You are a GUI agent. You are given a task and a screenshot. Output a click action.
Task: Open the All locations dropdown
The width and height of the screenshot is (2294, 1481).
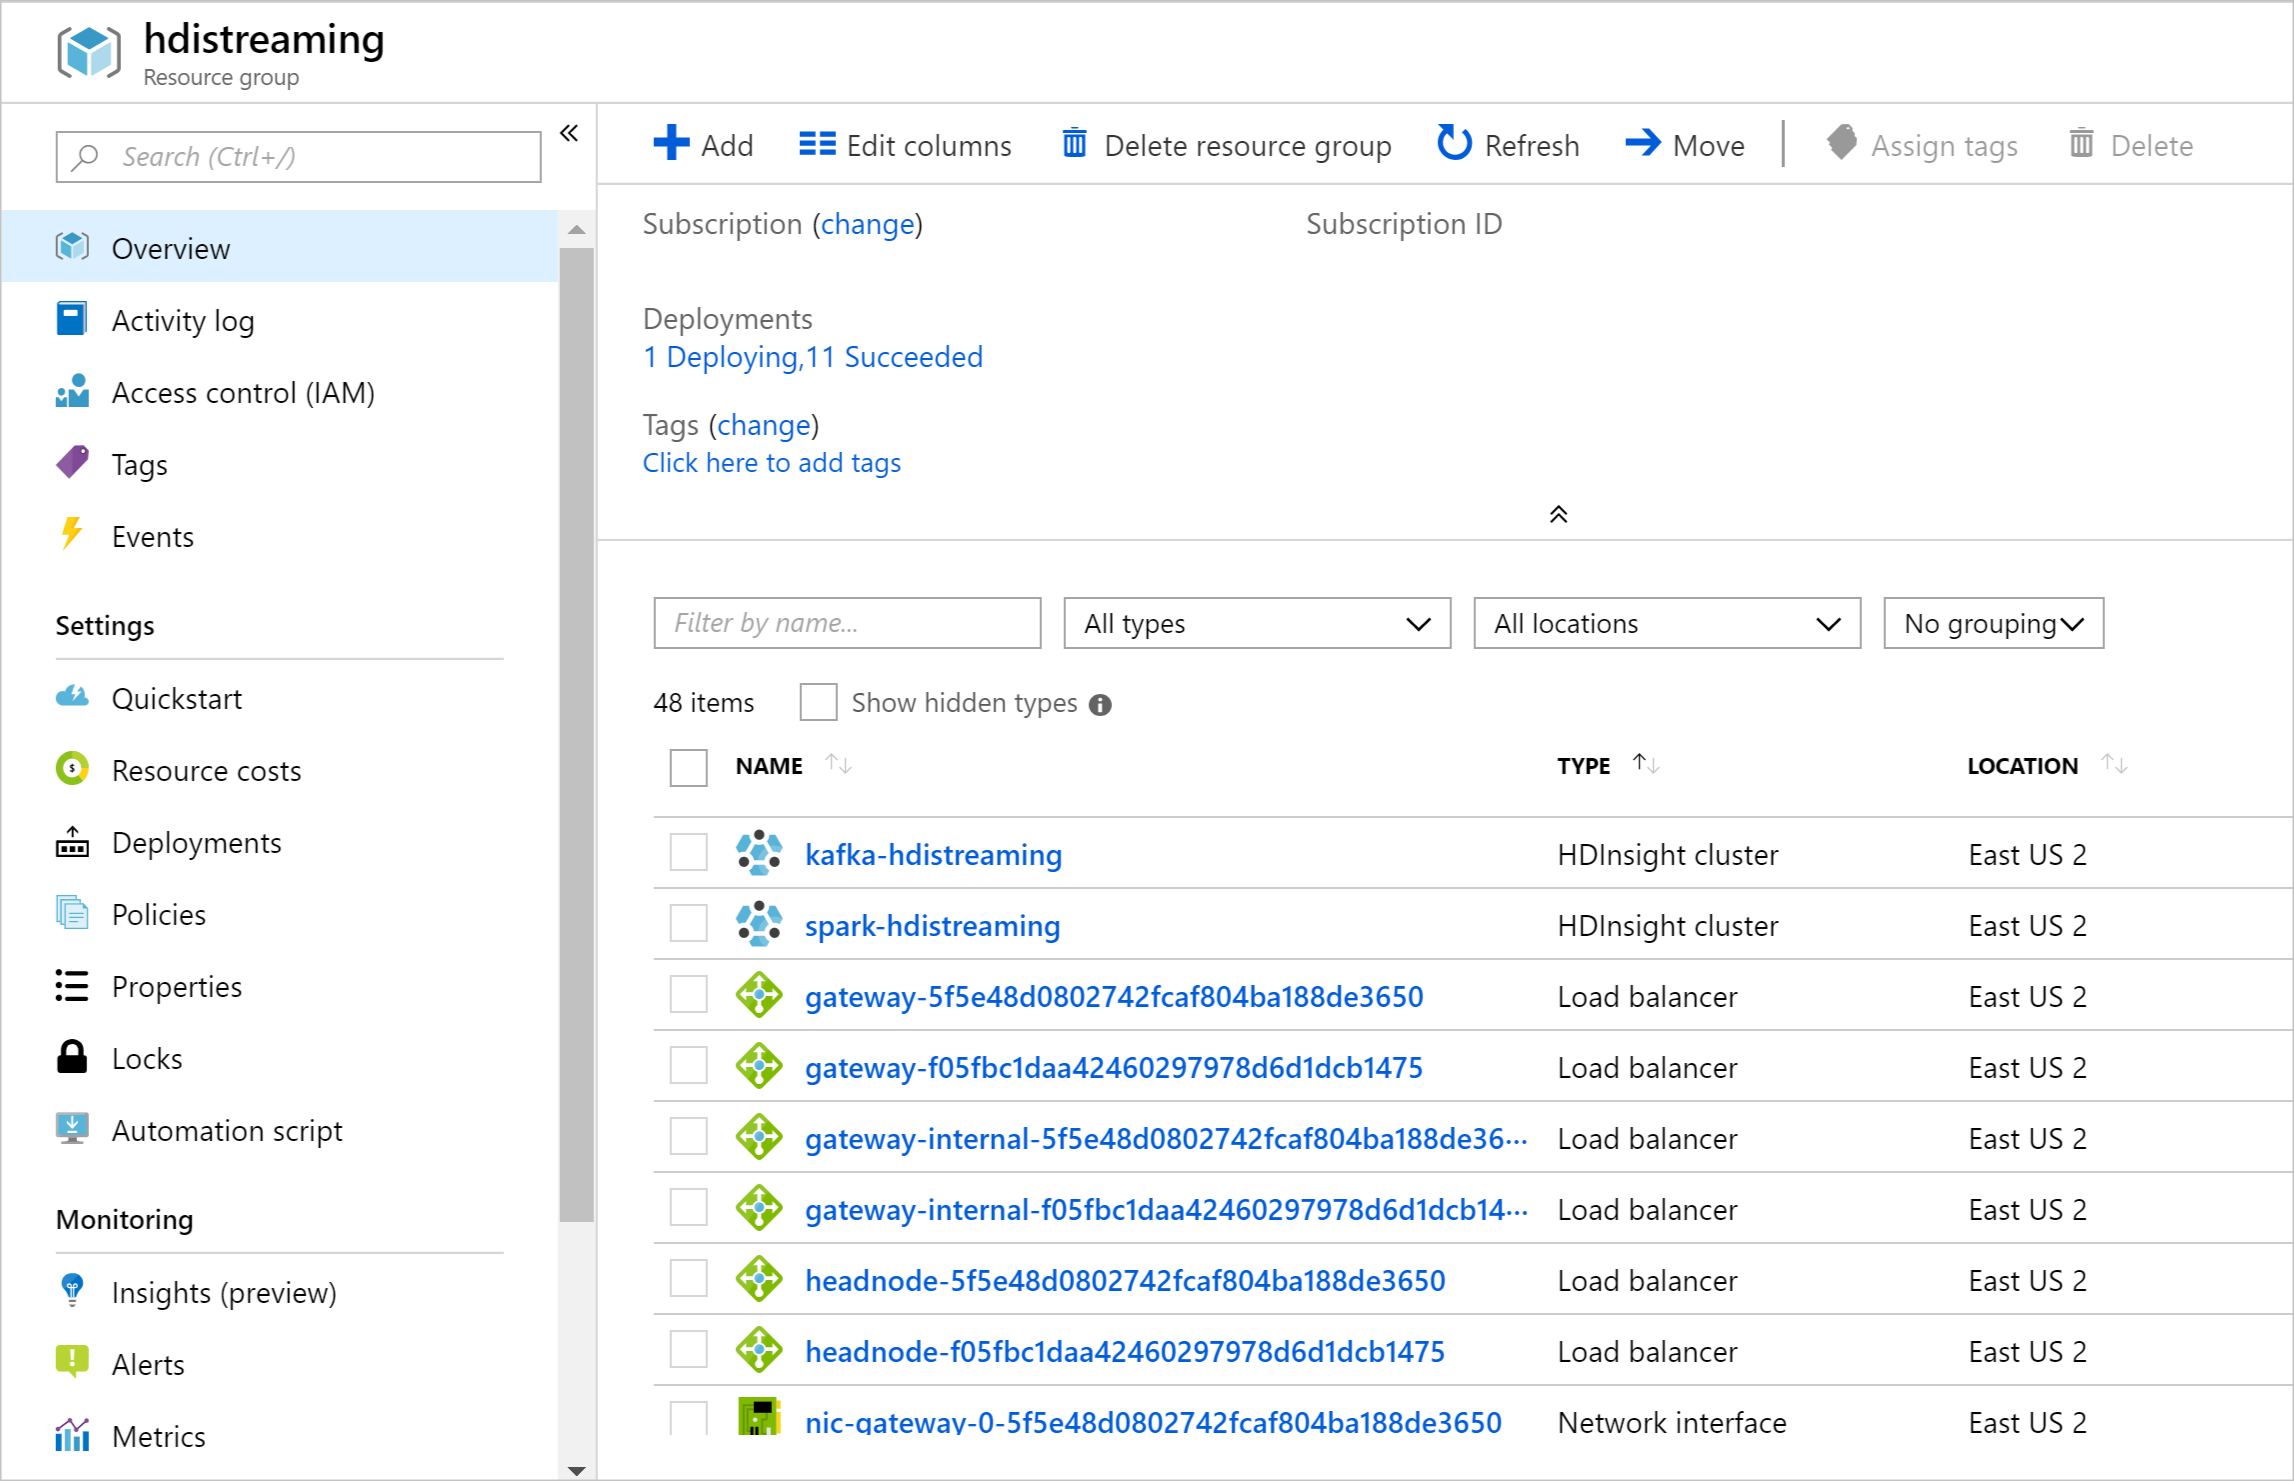click(x=1666, y=624)
